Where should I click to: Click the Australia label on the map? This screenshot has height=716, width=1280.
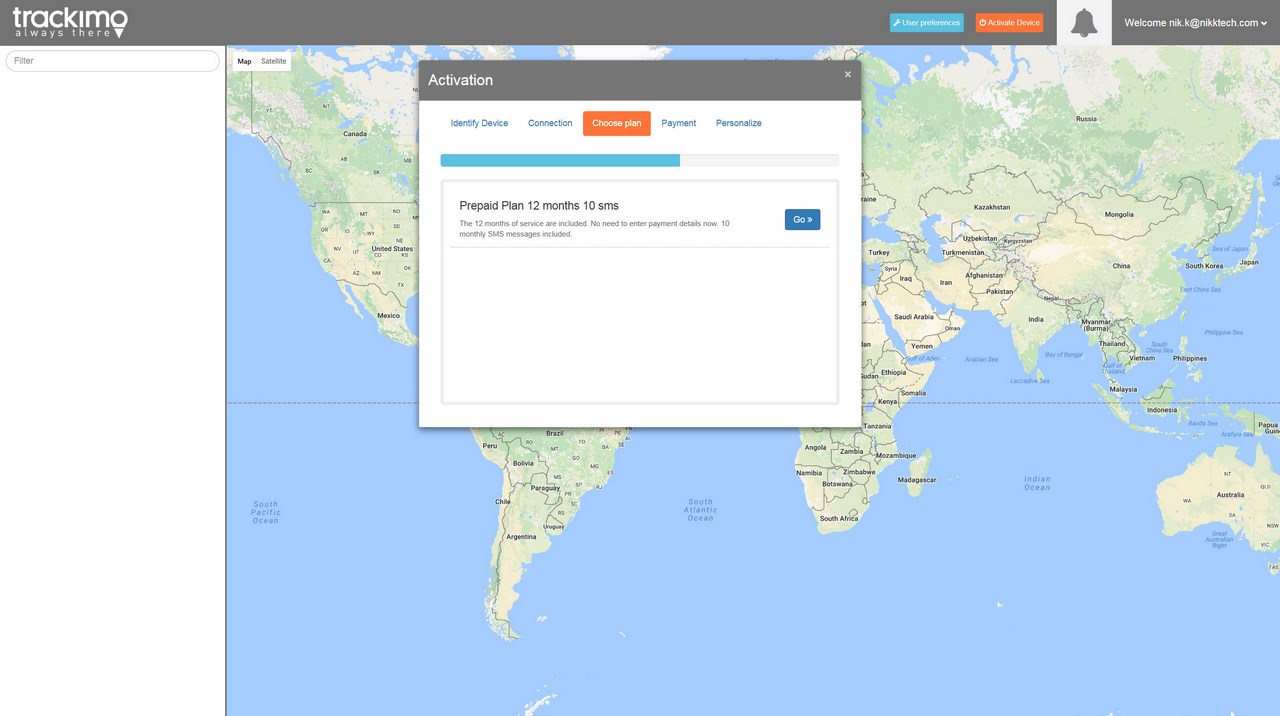click(x=1230, y=495)
